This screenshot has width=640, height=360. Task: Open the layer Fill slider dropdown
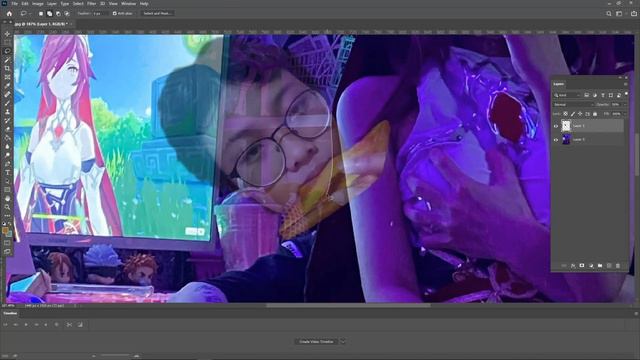pyautogui.click(x=624, y=114)
